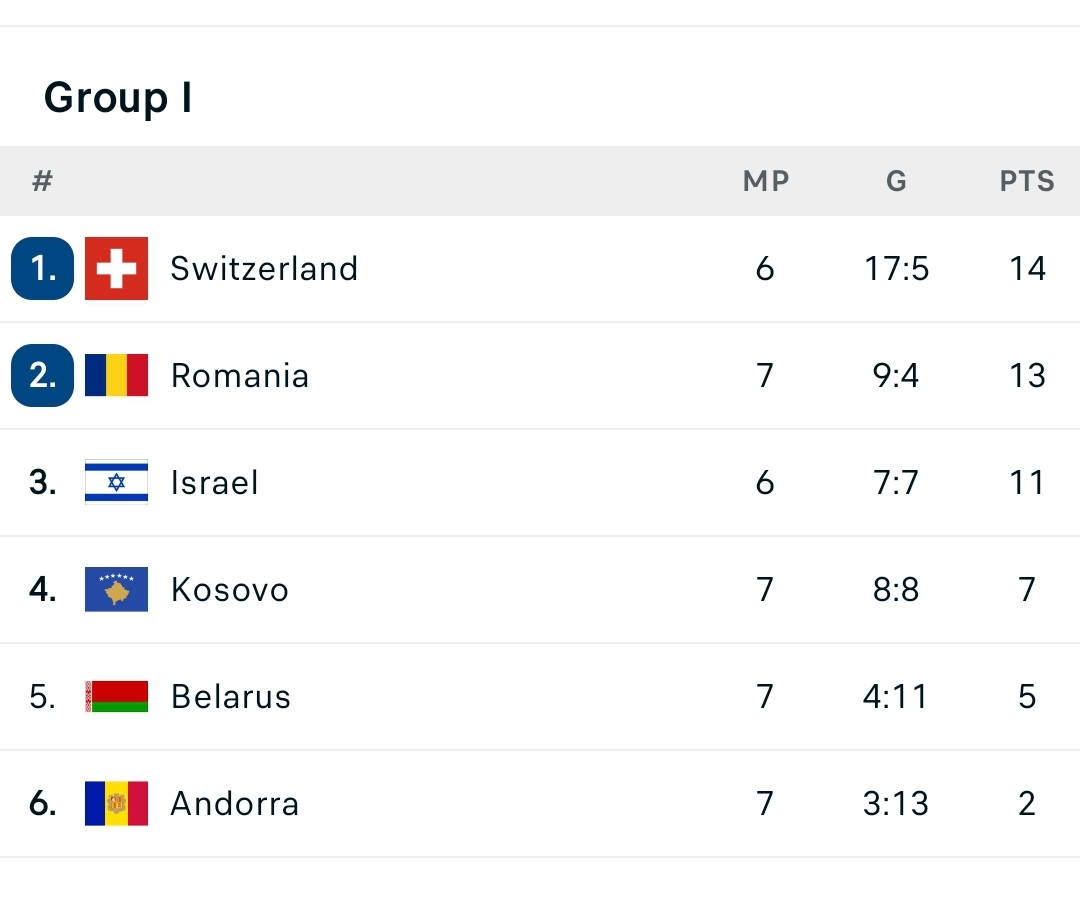Image resolution: width=1080 pixels, height=904 pixels.
Task: Click the Israel flag icon
Action: 116,482
